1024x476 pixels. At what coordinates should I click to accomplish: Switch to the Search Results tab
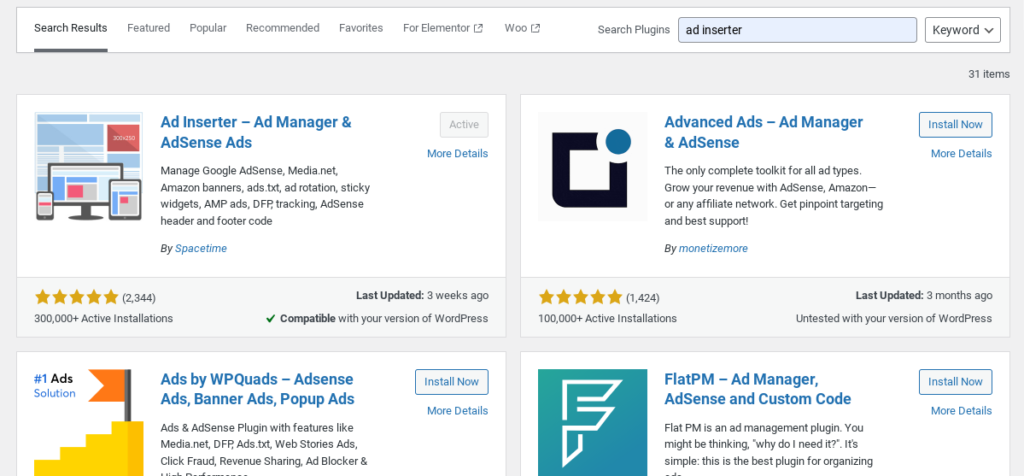[71, 28]
